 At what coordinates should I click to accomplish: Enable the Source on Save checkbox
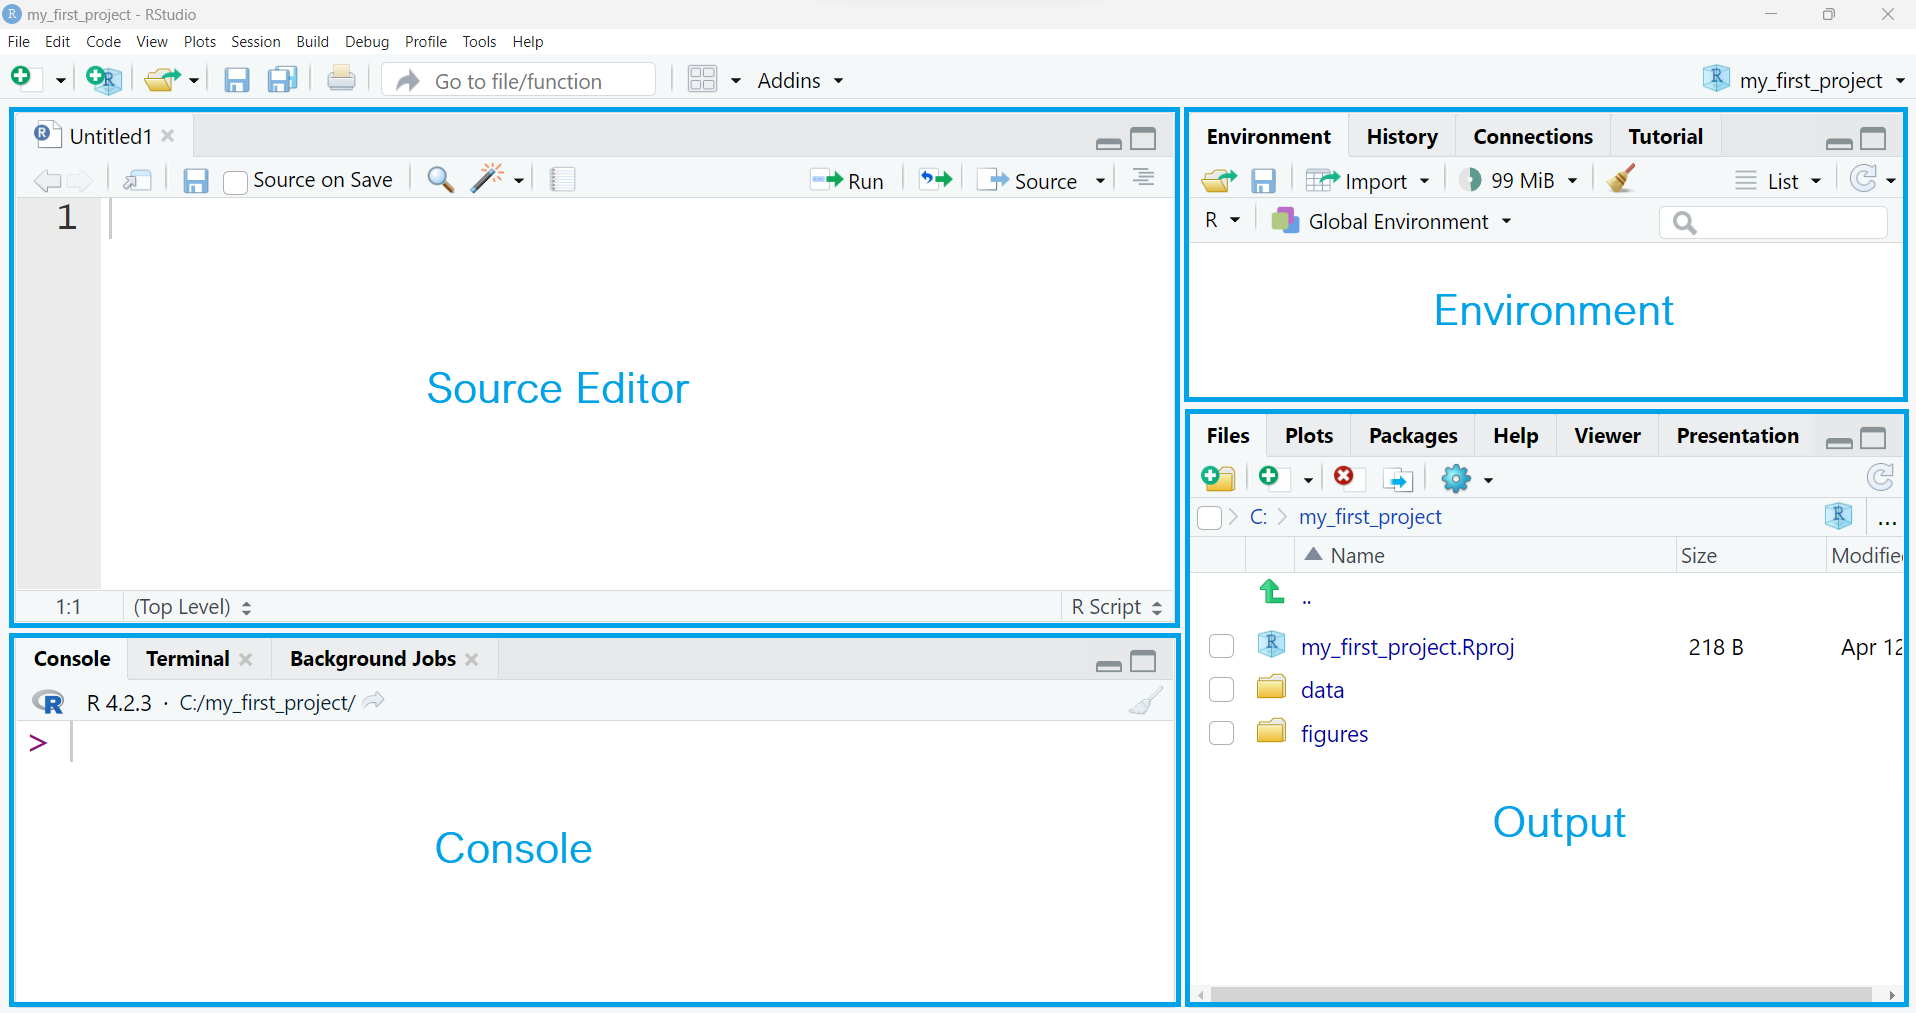235,182
